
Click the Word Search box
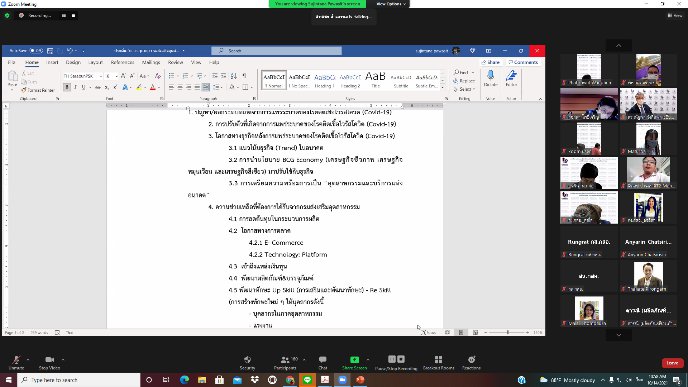click(x=276, y=51)
